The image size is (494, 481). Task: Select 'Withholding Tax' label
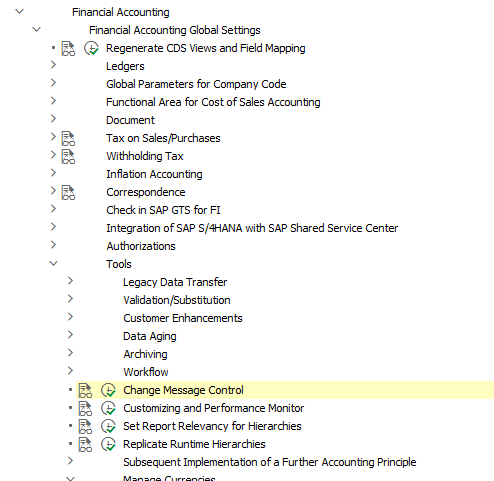[x=145, y=156]
